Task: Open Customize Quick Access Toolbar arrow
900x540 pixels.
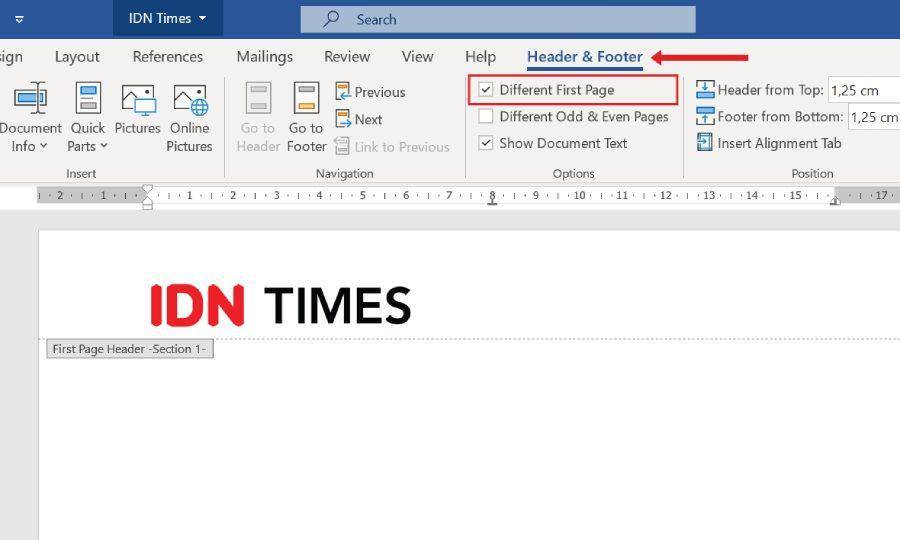Action: pos(19,20)
